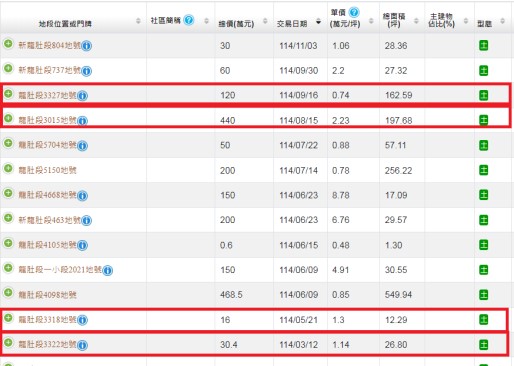514x366 pixels.
Task: Click green land-type icon in 114/06/15 row
Action: coord(483,245)
